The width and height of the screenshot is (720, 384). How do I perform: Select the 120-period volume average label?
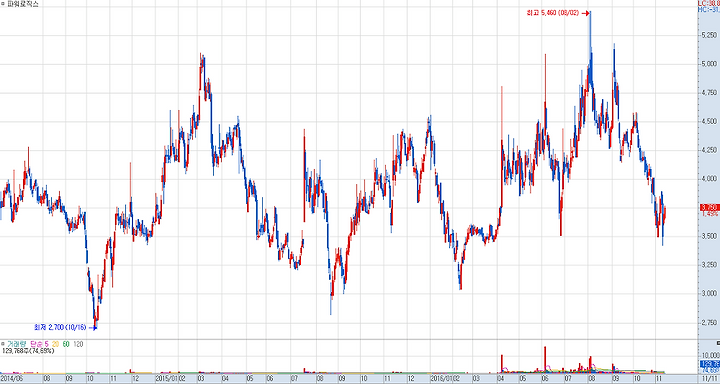tap(79, 344)
